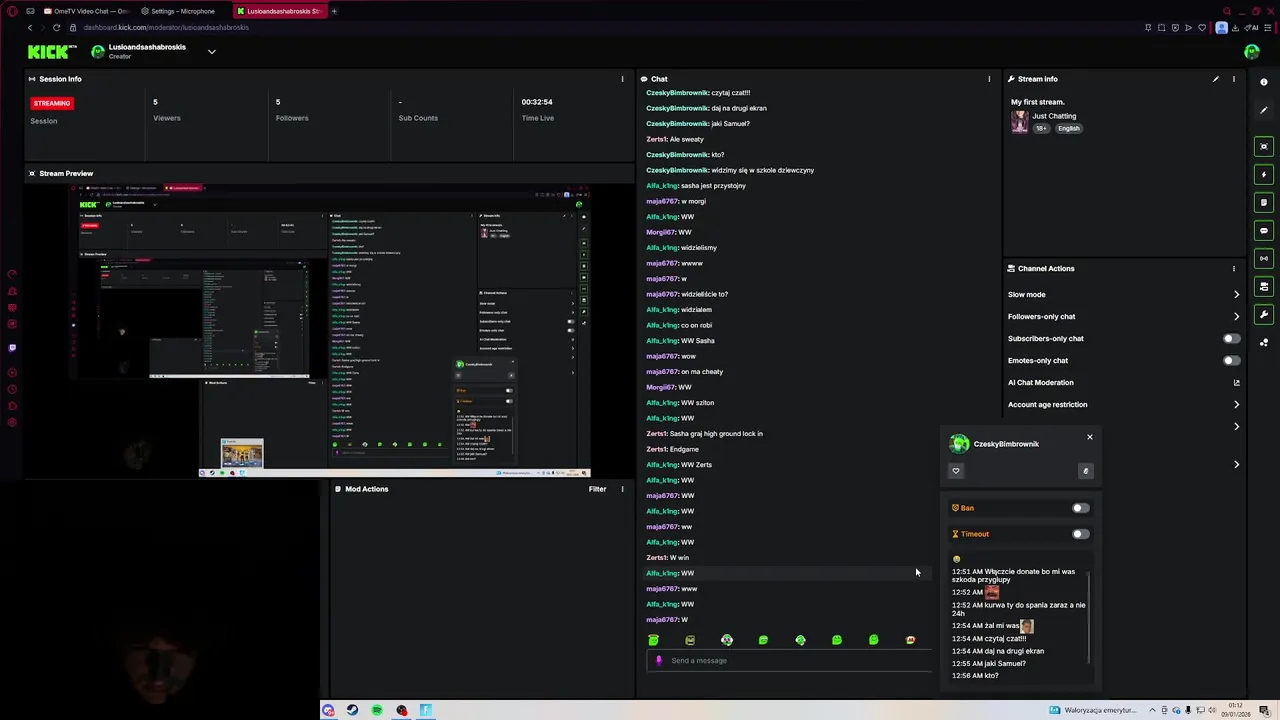Click the 'W win' chat message

[679, 558]
